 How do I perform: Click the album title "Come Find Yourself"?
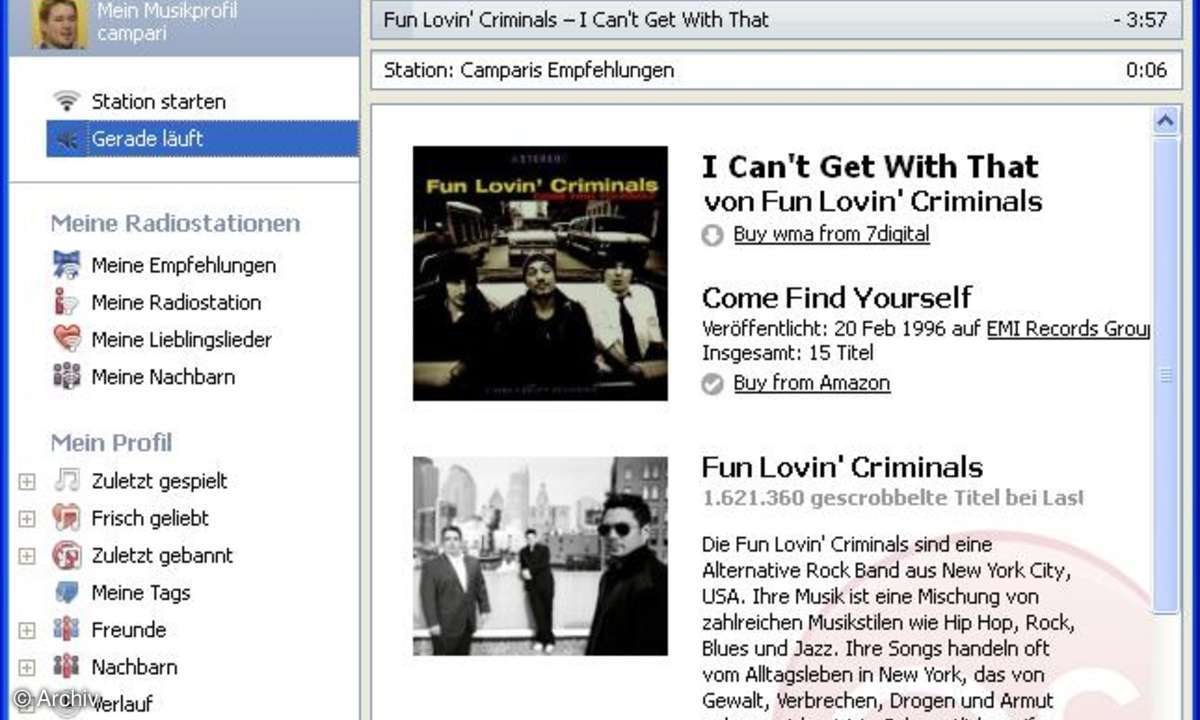pos(837,297)
